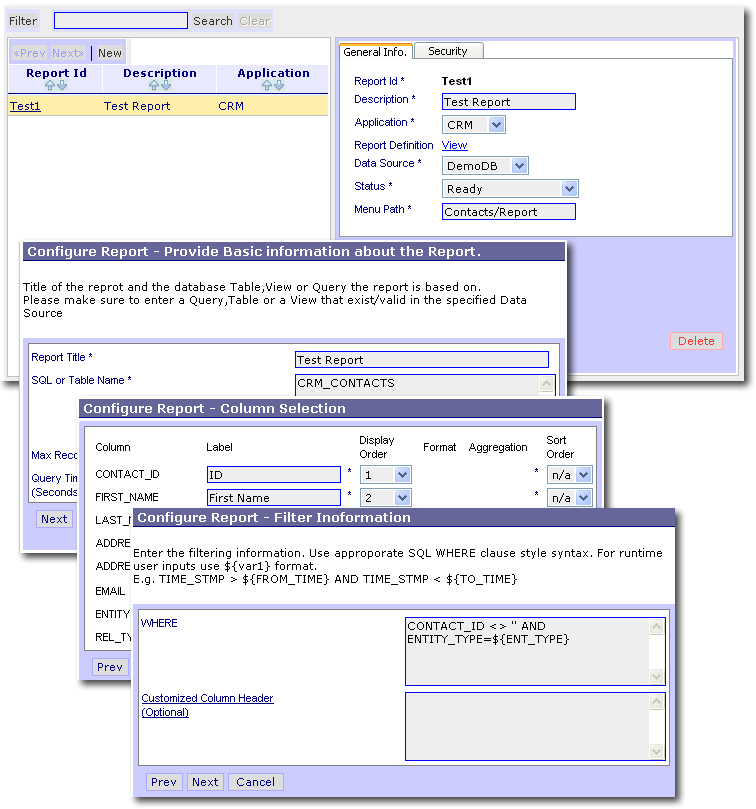Open CONTACT_ID Sort Order dropdown

pyautogui.click(x=583, y=475)
